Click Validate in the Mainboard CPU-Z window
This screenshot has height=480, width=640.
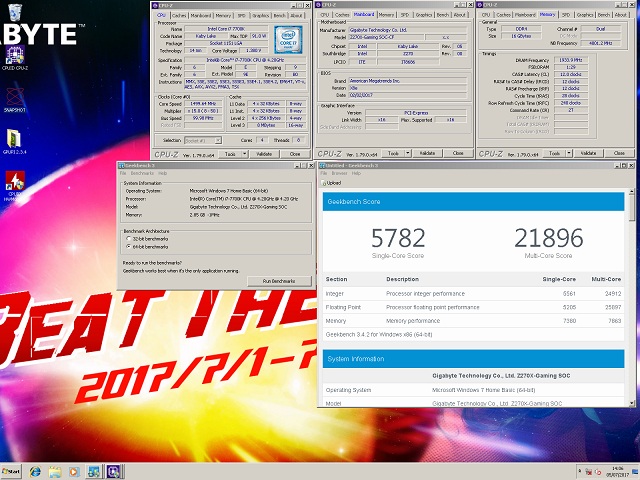(427, 153)
